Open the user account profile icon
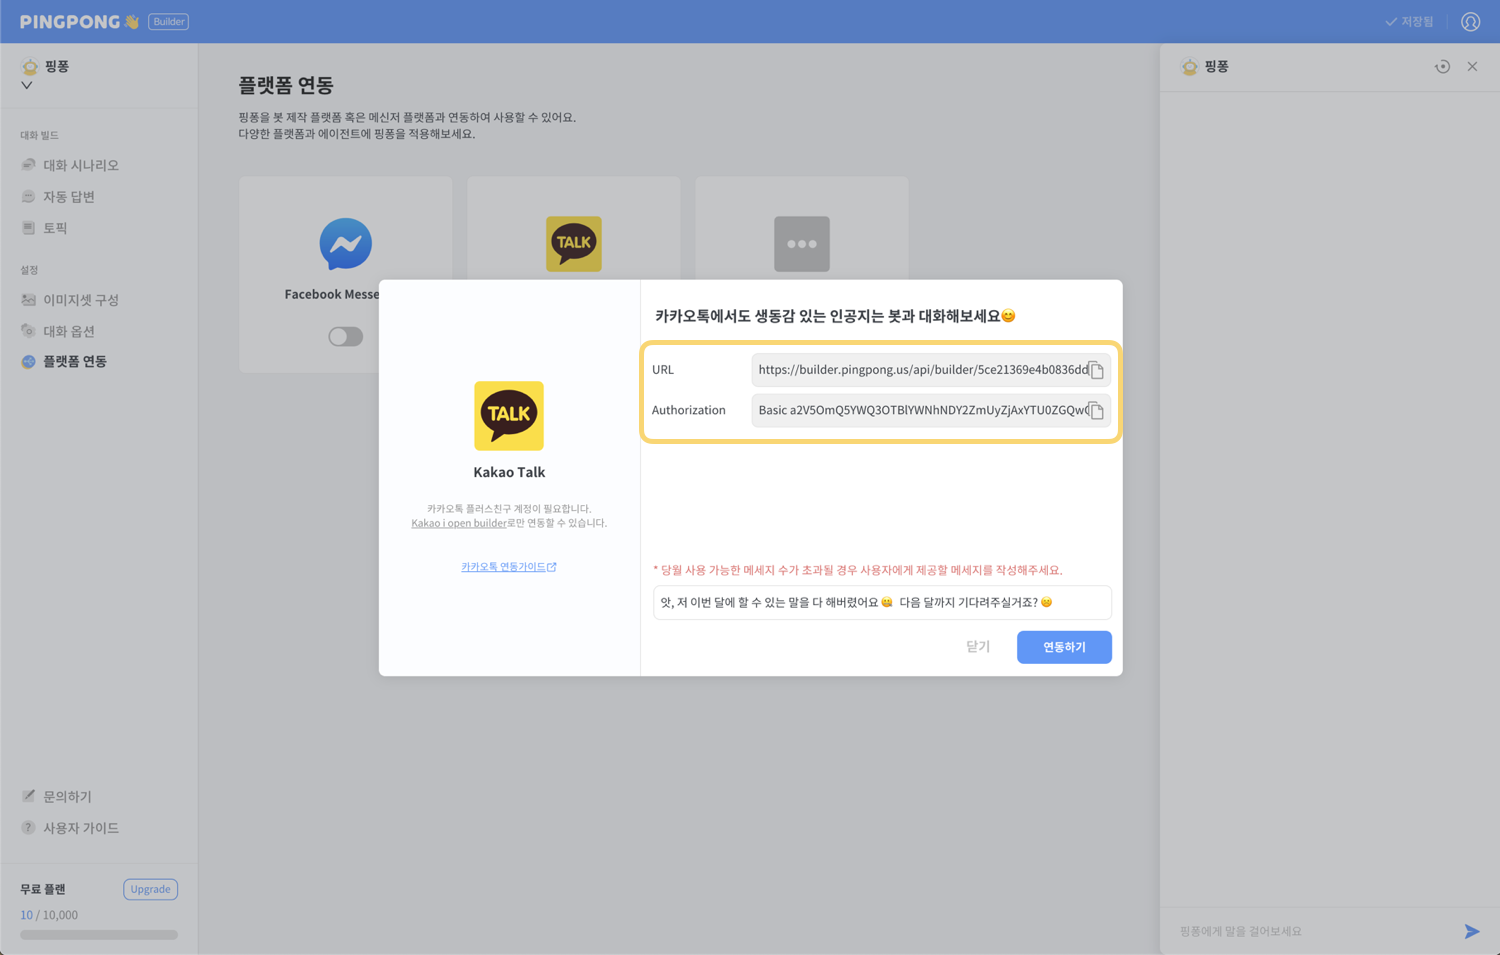Image resolution: width=1500 pixels, height=955 pixels. point(1470,22)
